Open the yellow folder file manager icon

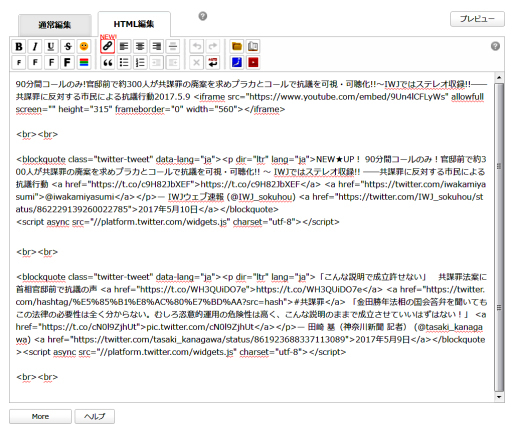point(237,46)
